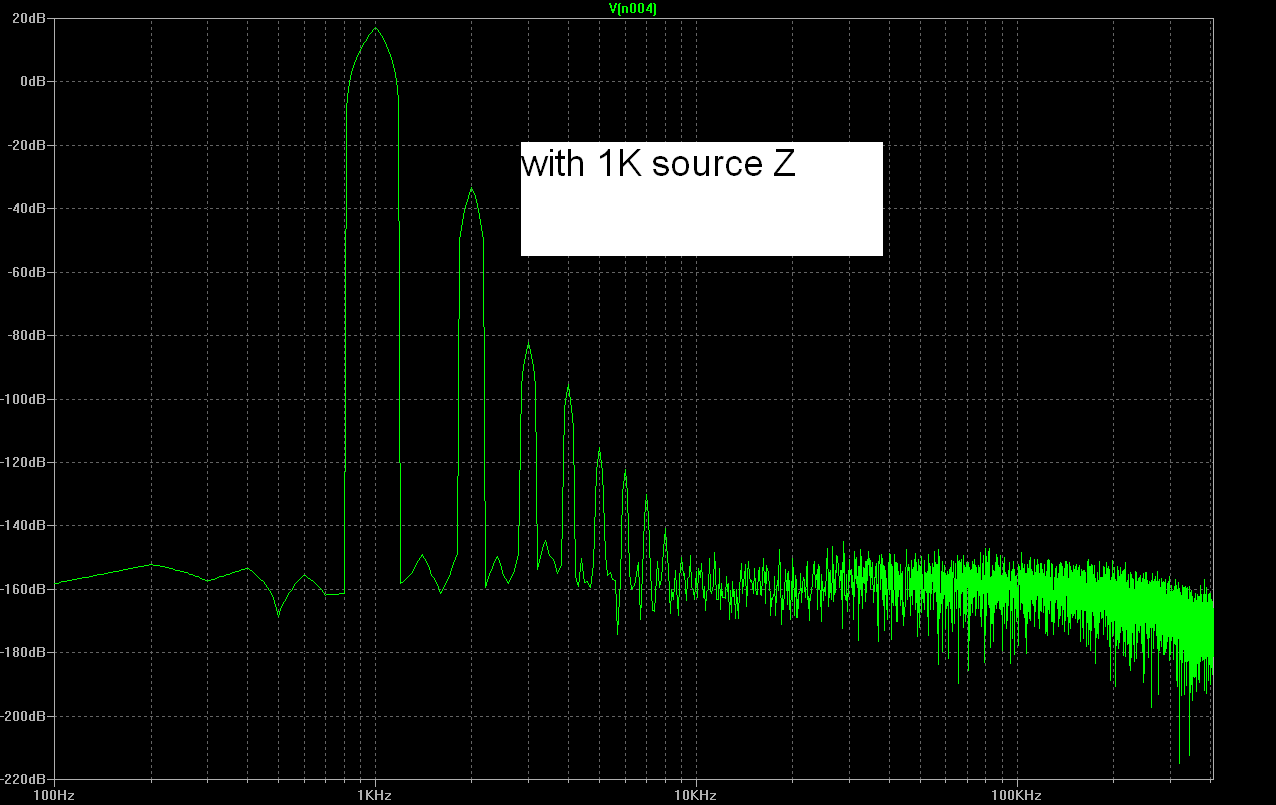Click the 10KHz frequency label

[x=696, y=796]
